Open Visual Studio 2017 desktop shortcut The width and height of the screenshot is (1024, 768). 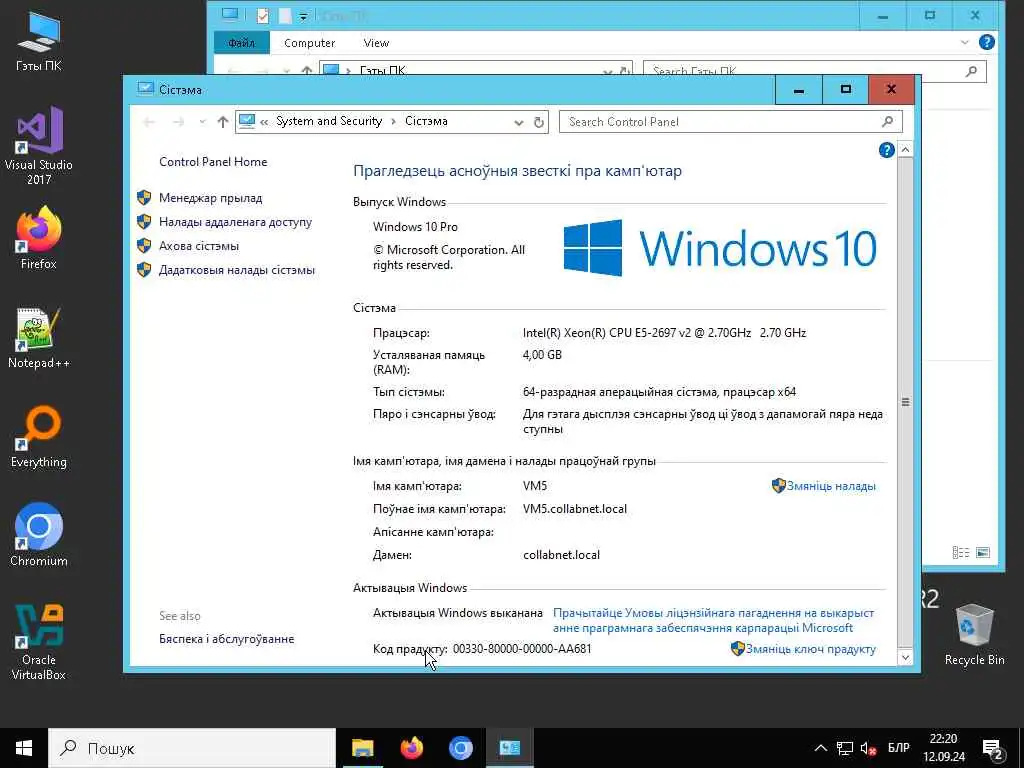tap(39, 146)
